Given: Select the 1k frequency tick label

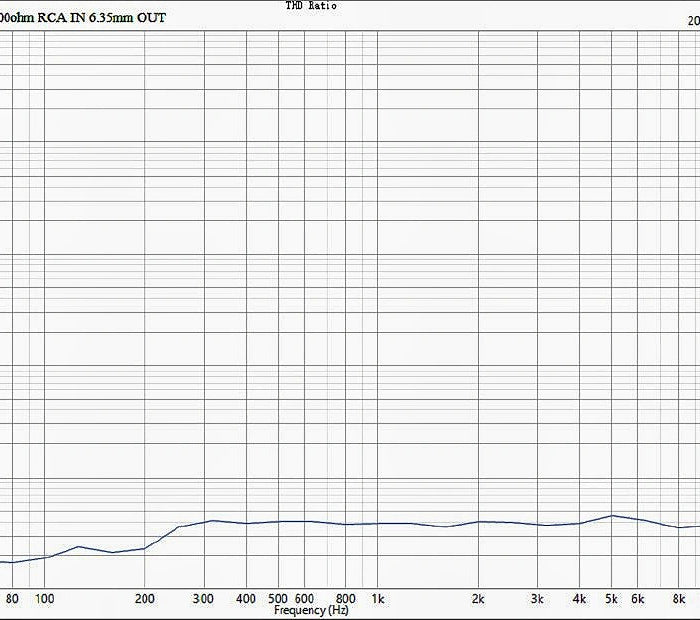Looking at the screenshot, I should (378, 599).
